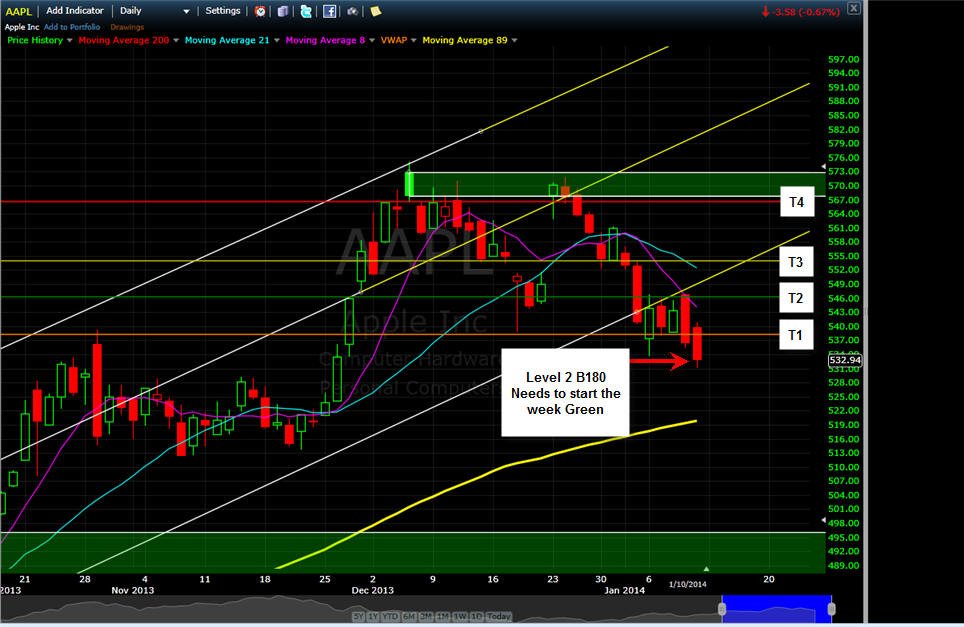This screenshot has width=964, height=627.
Task: Close the chart with X icon
Action: click(854, 8)
